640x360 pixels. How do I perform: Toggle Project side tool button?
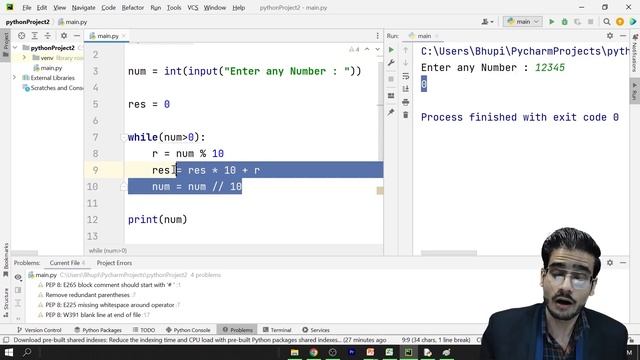coord(5,45)
